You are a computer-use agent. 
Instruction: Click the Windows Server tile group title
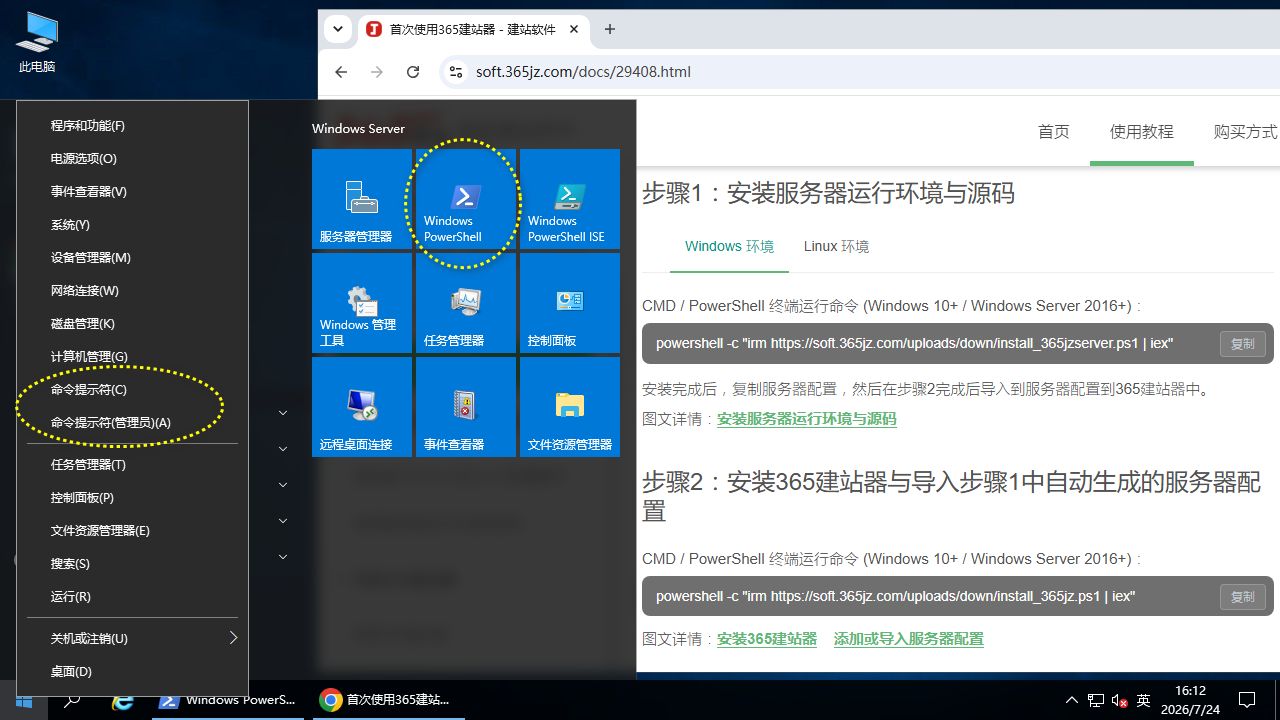click(x=358, y=128)
